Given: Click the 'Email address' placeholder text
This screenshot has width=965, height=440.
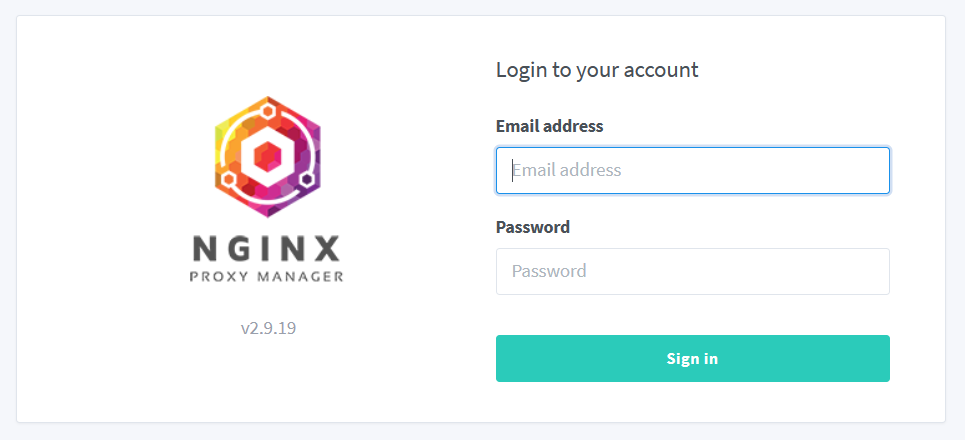Looking at the screenshot, I should click(x=567, y=170).
